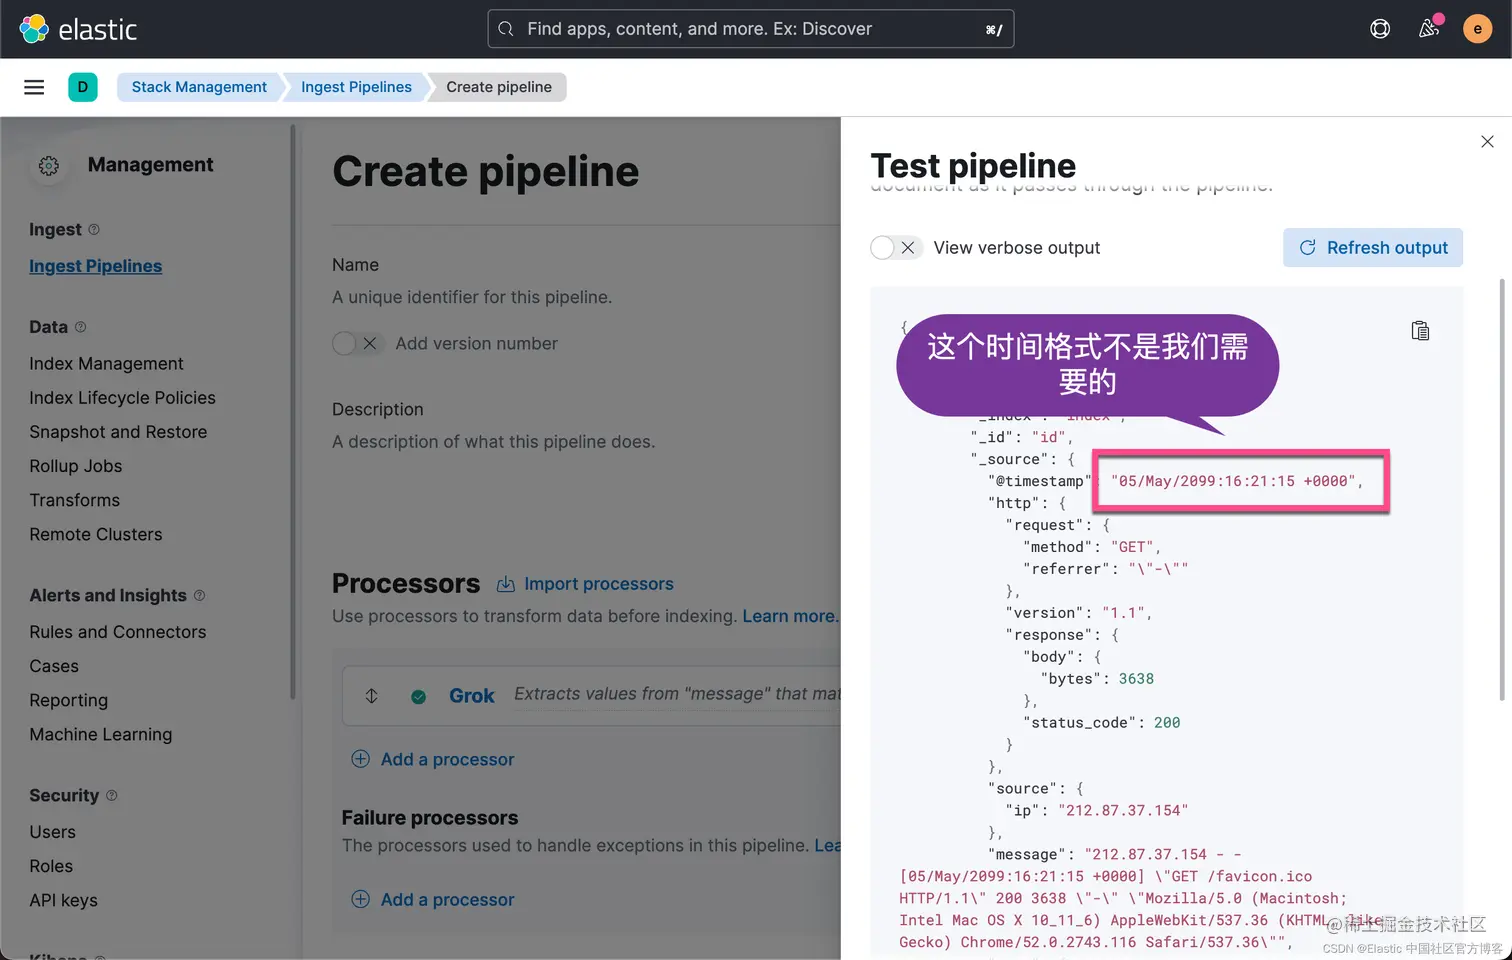Click the "bytes": 3638 value

pyautogui.click(x=1136, y=678)
